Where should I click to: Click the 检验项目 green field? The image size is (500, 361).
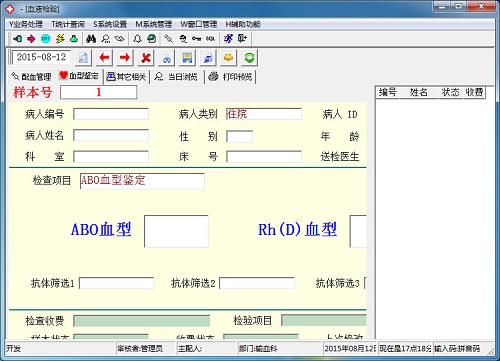[324, 321]
